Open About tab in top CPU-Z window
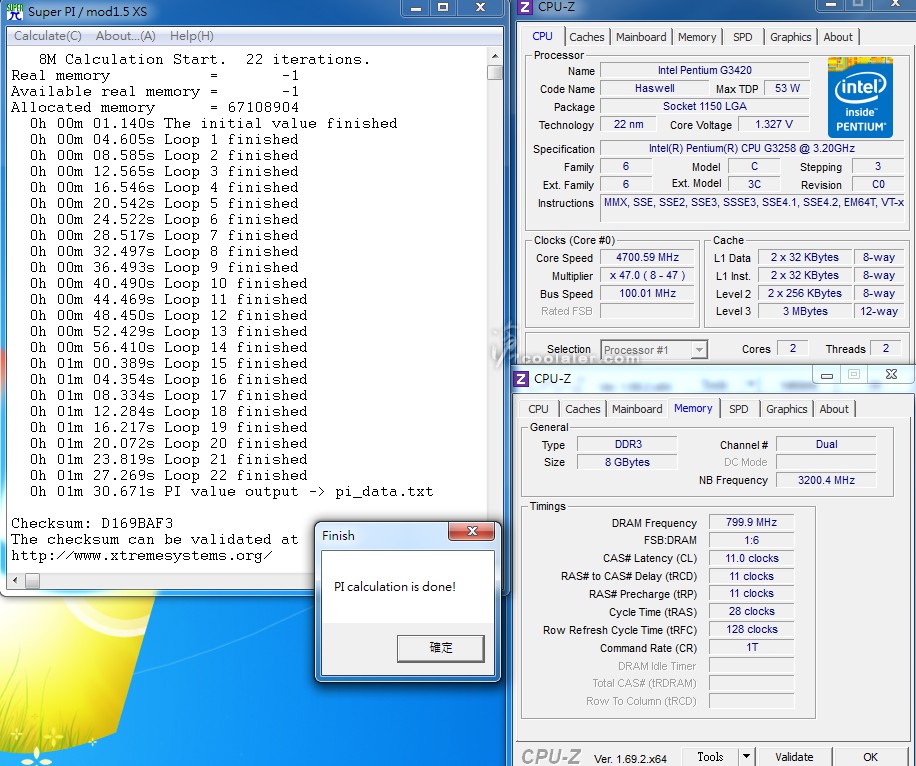 click(x=838, y=37)
